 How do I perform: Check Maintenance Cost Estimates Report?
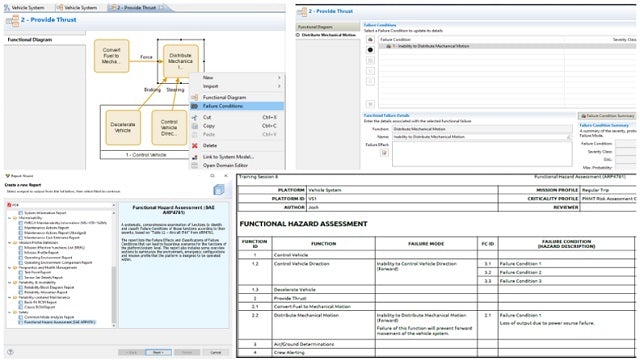tap(21, 238)
